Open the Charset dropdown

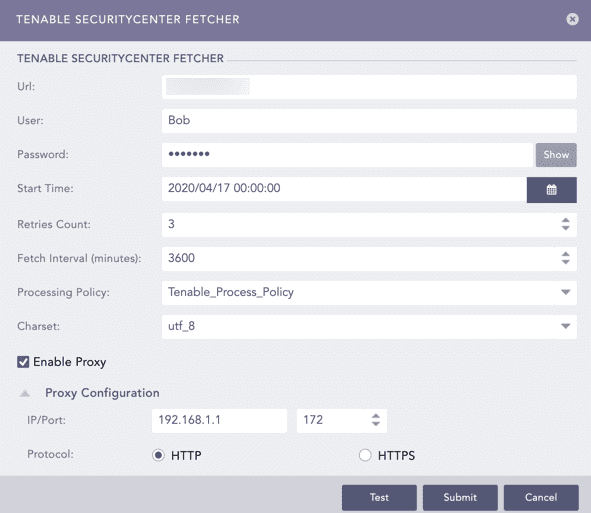(x=565, y=326)
